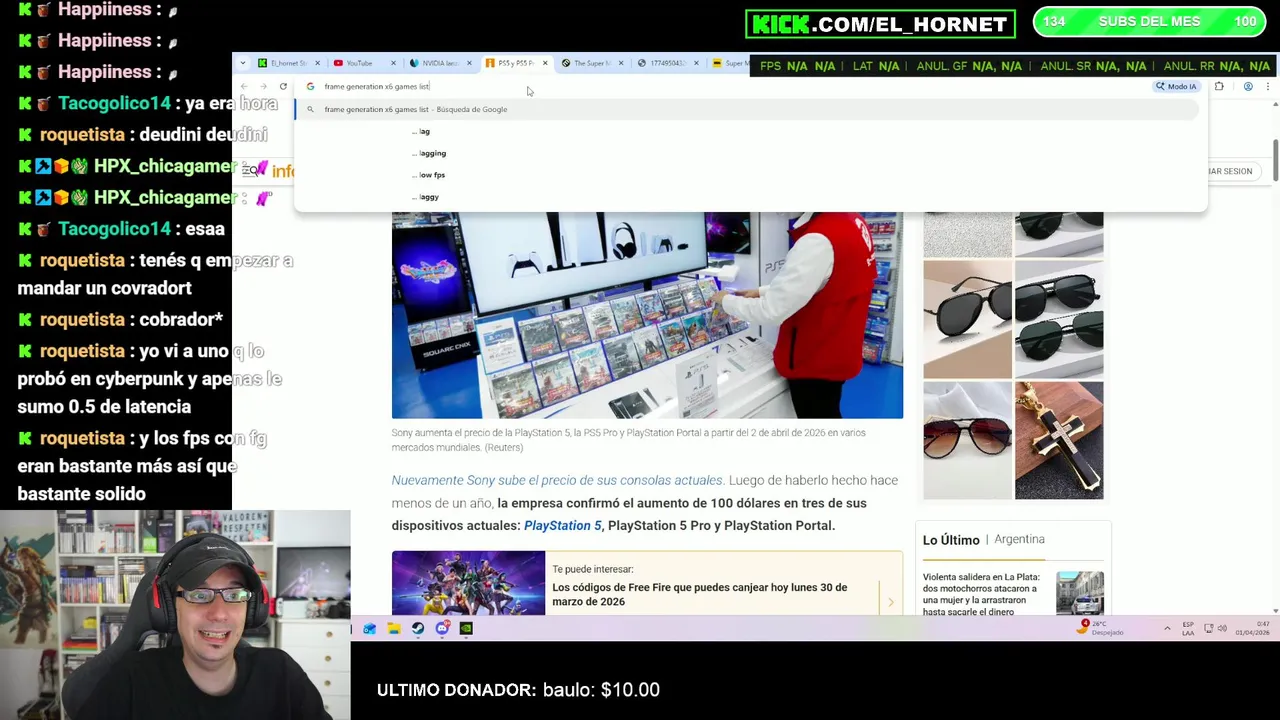Open Steam from the taskbar
Image resolution: width=1280 pixels, height=720 pixels.
click(x=418, y=628)
